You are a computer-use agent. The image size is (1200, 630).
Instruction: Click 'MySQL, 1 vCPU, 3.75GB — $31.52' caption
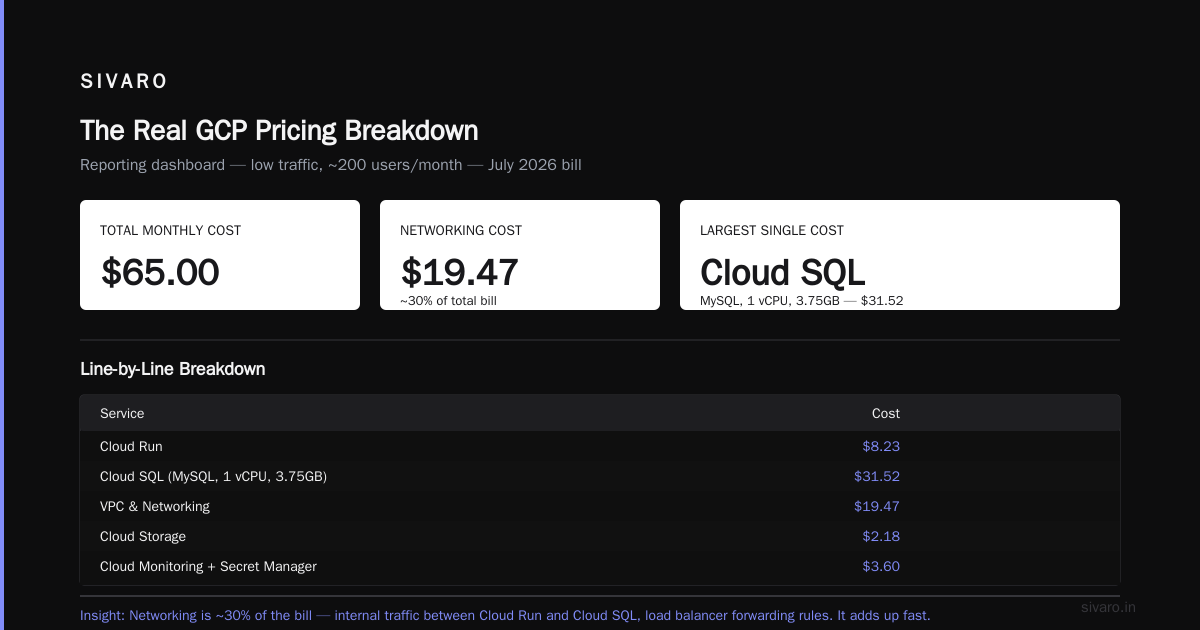click(802, 300)
